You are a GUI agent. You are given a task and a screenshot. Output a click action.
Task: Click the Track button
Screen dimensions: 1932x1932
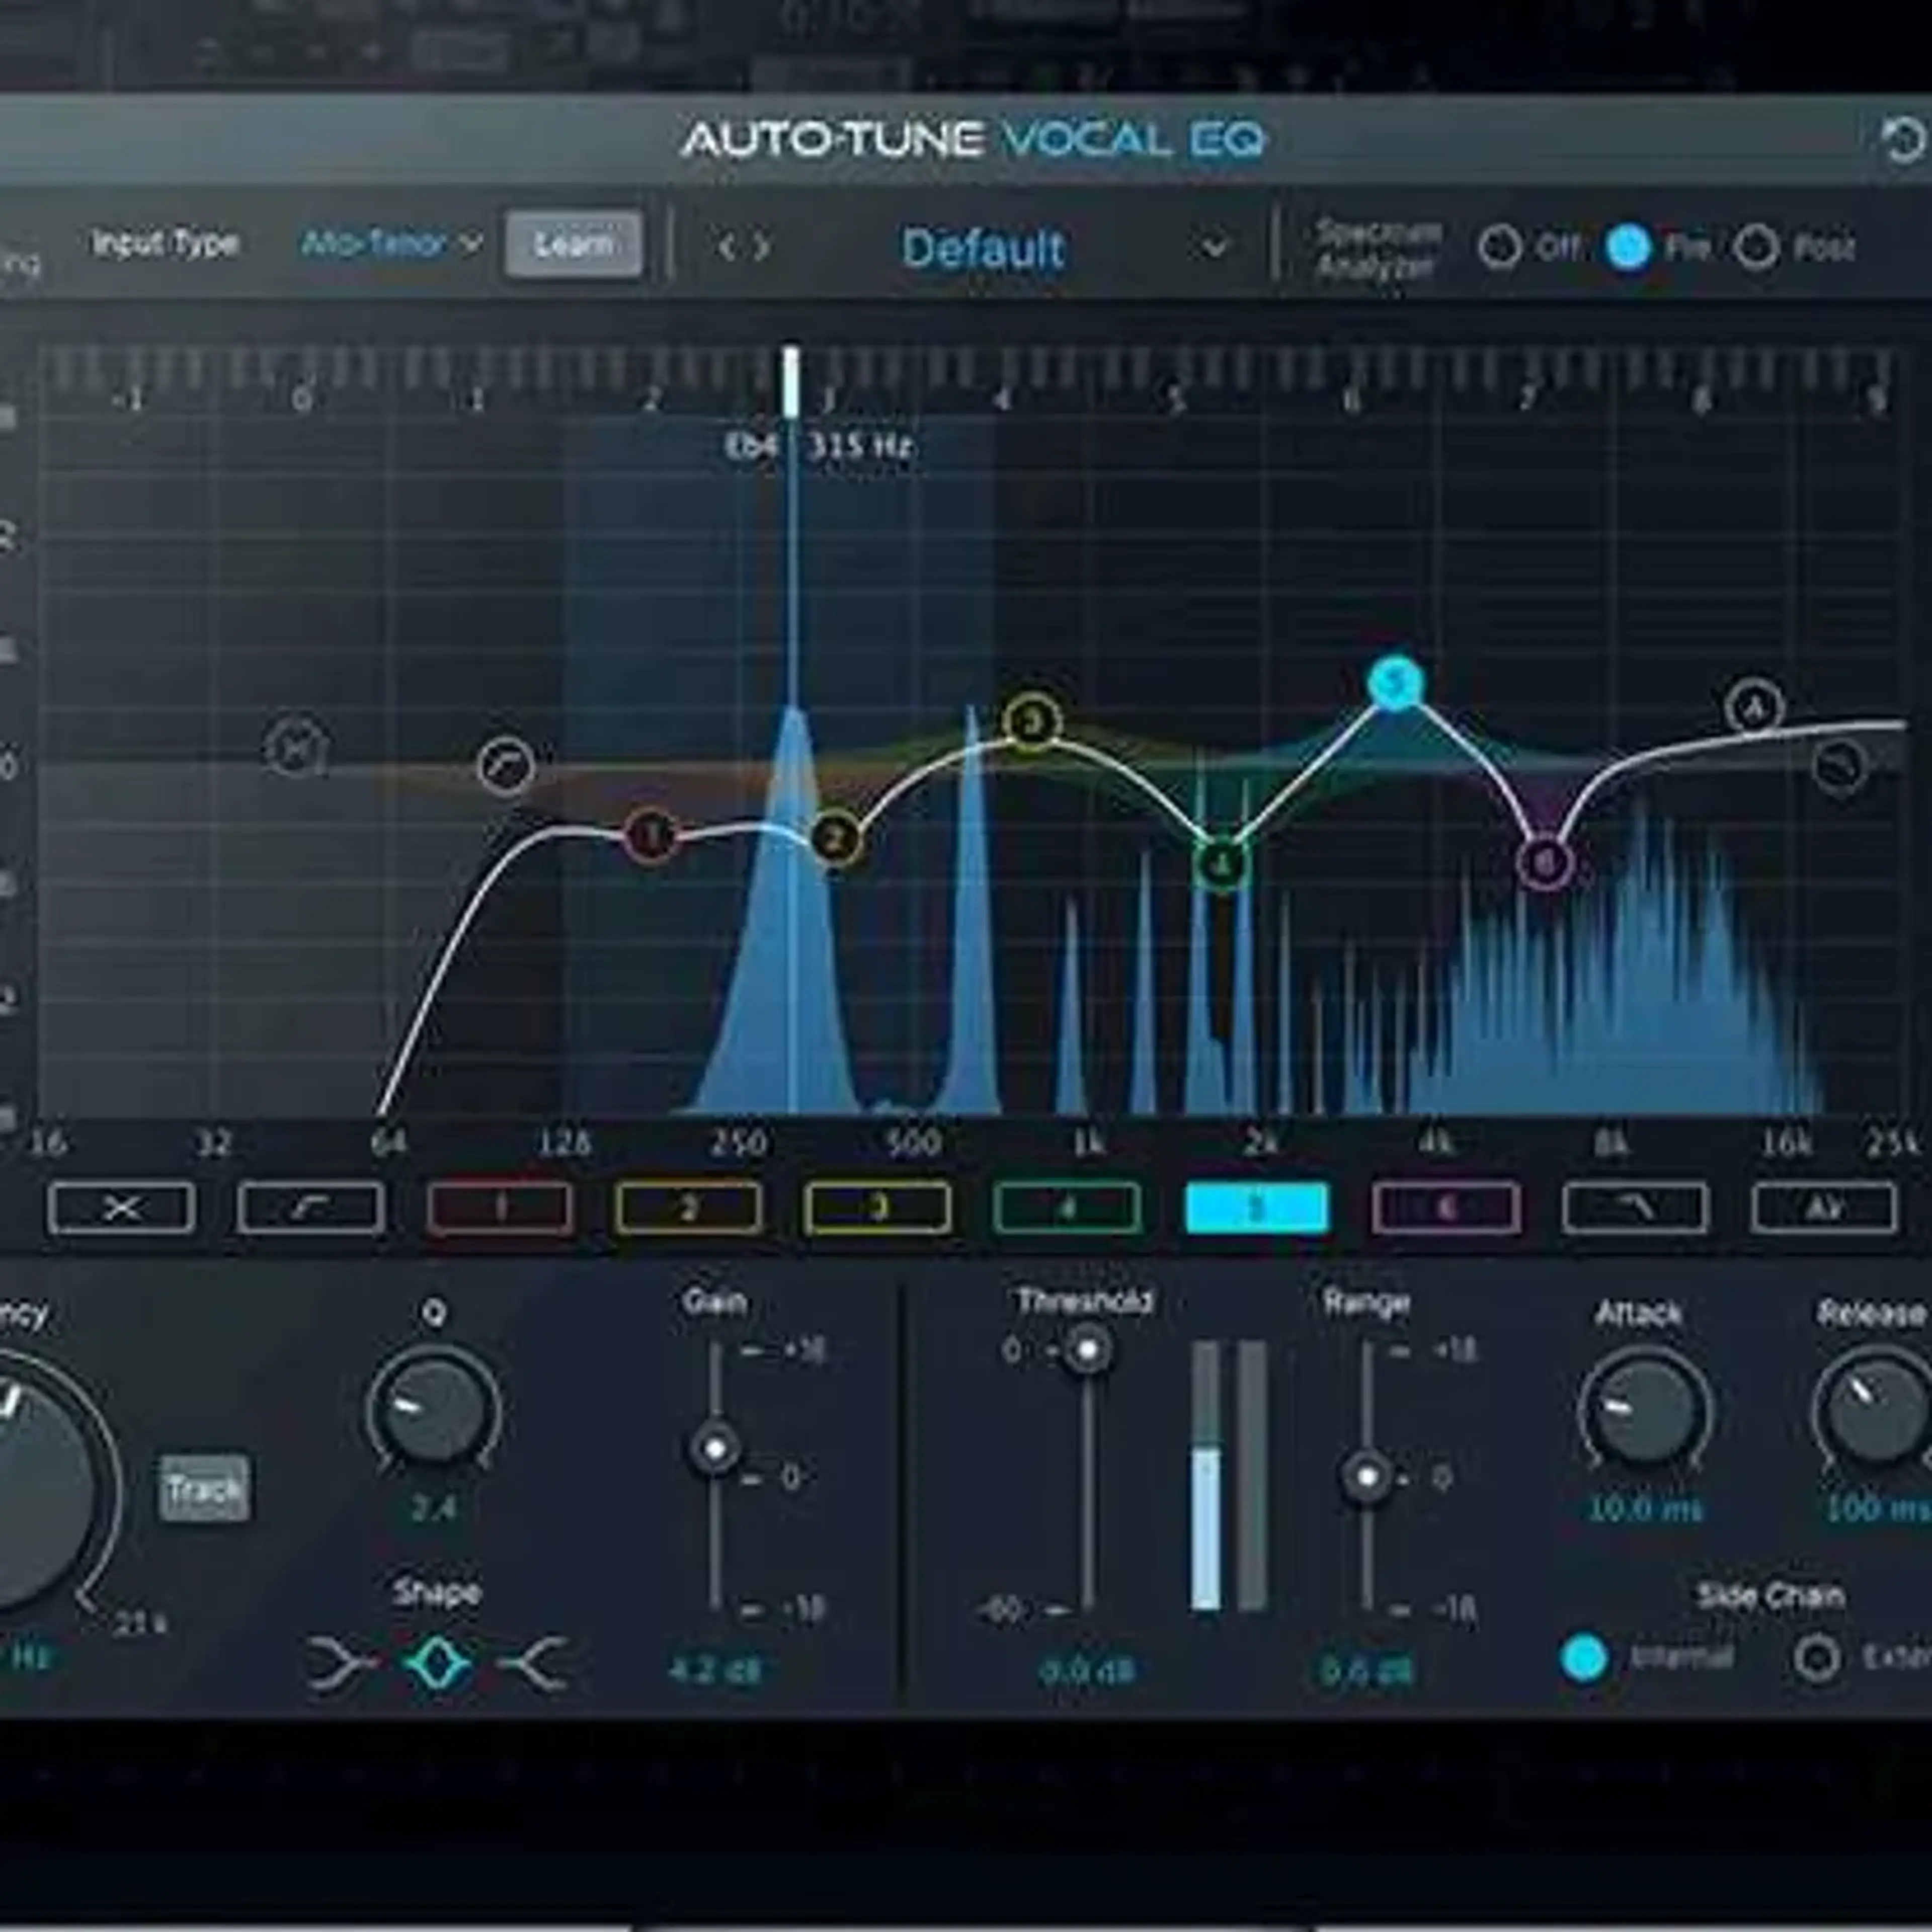pyautogui.click(x=205, y=1489)
